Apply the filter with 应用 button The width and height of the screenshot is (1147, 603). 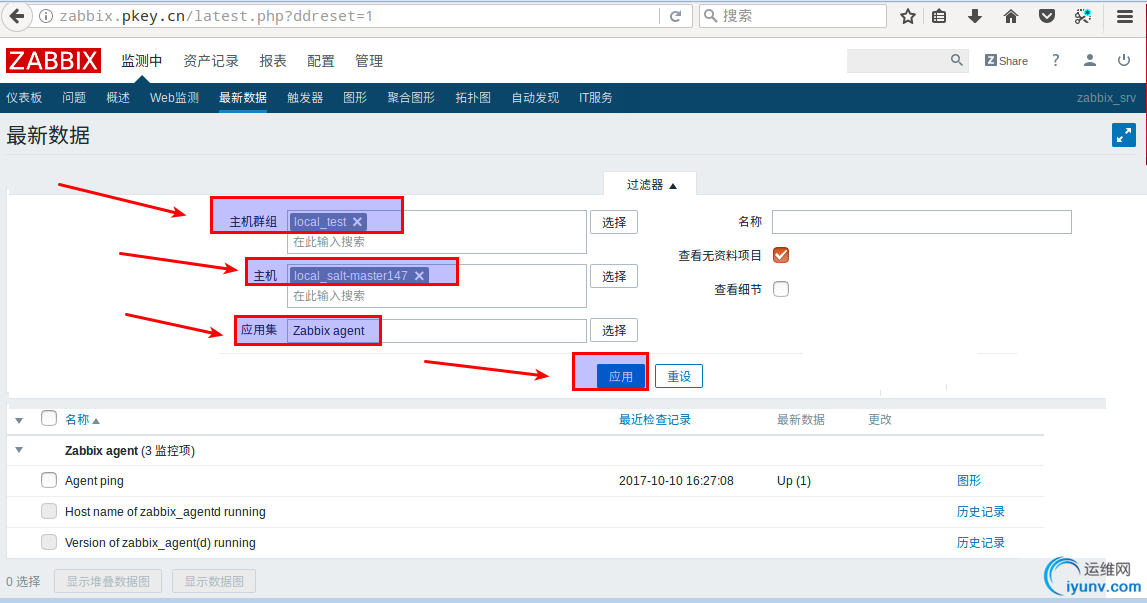pos(620,376)
